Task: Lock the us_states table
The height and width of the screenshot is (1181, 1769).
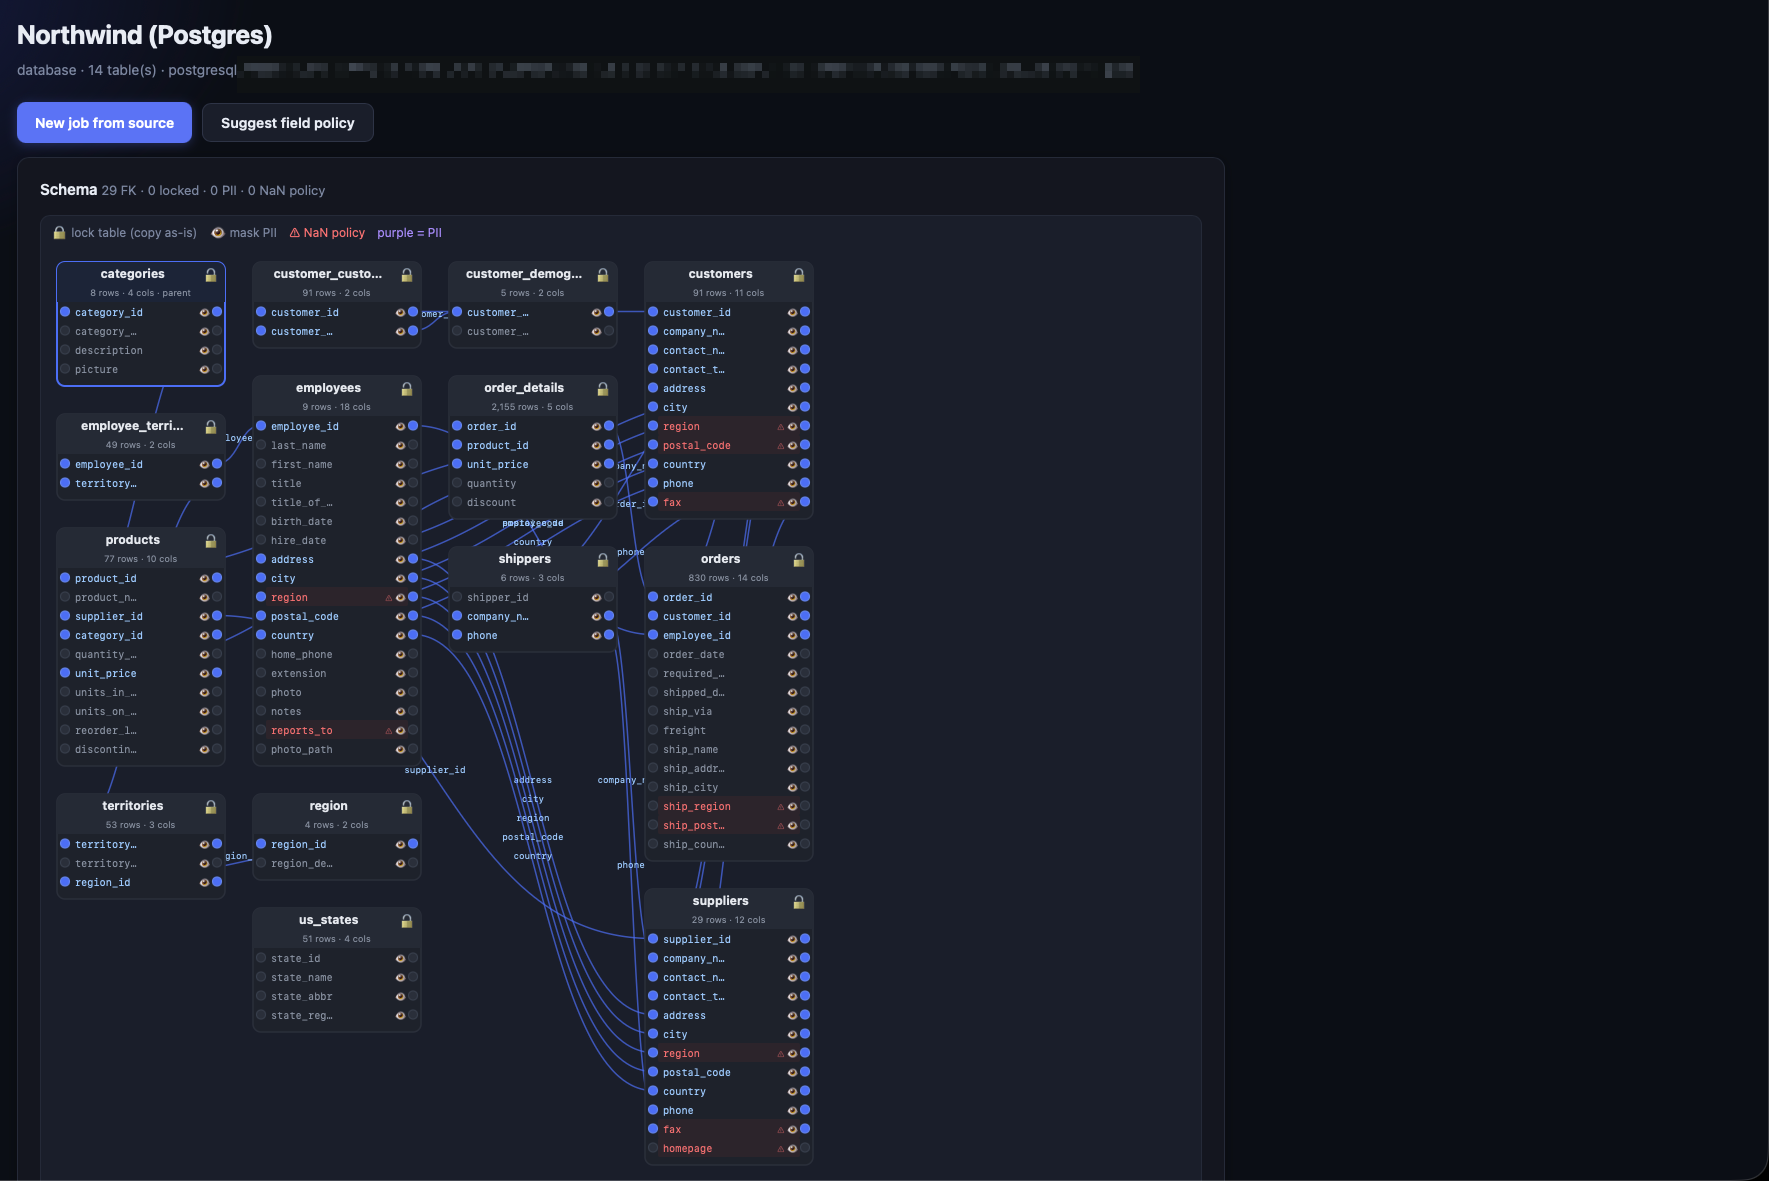Action: click(x=407, y=921)
